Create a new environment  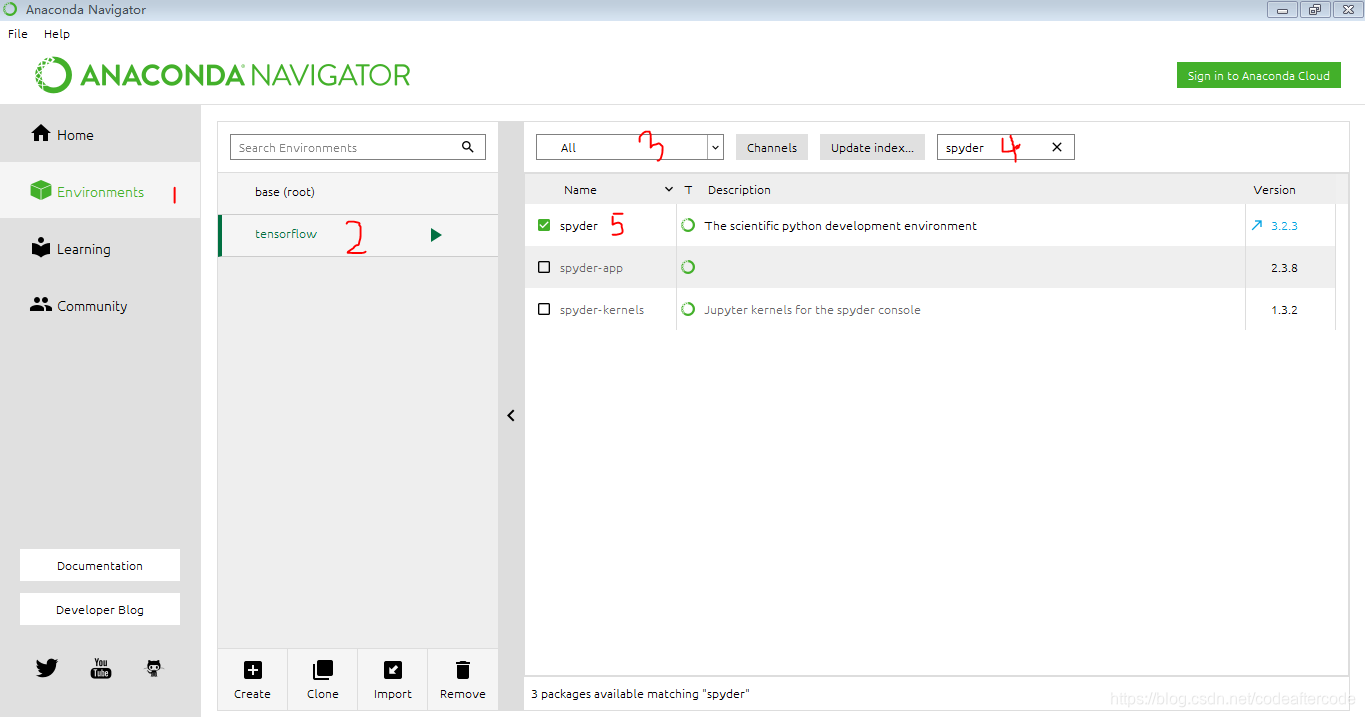(252, 679)
